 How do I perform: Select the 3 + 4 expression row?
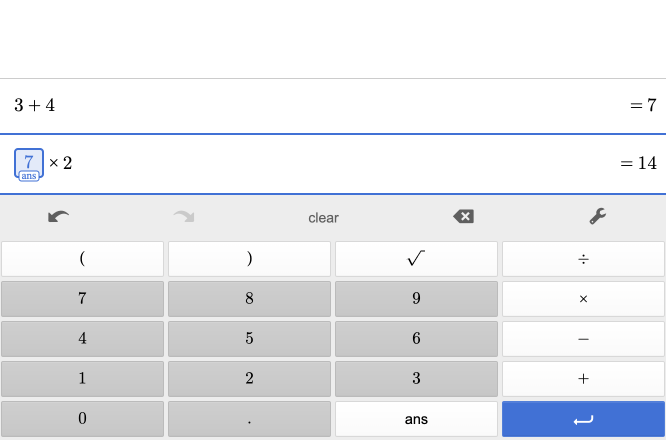(x=300, y=105)
